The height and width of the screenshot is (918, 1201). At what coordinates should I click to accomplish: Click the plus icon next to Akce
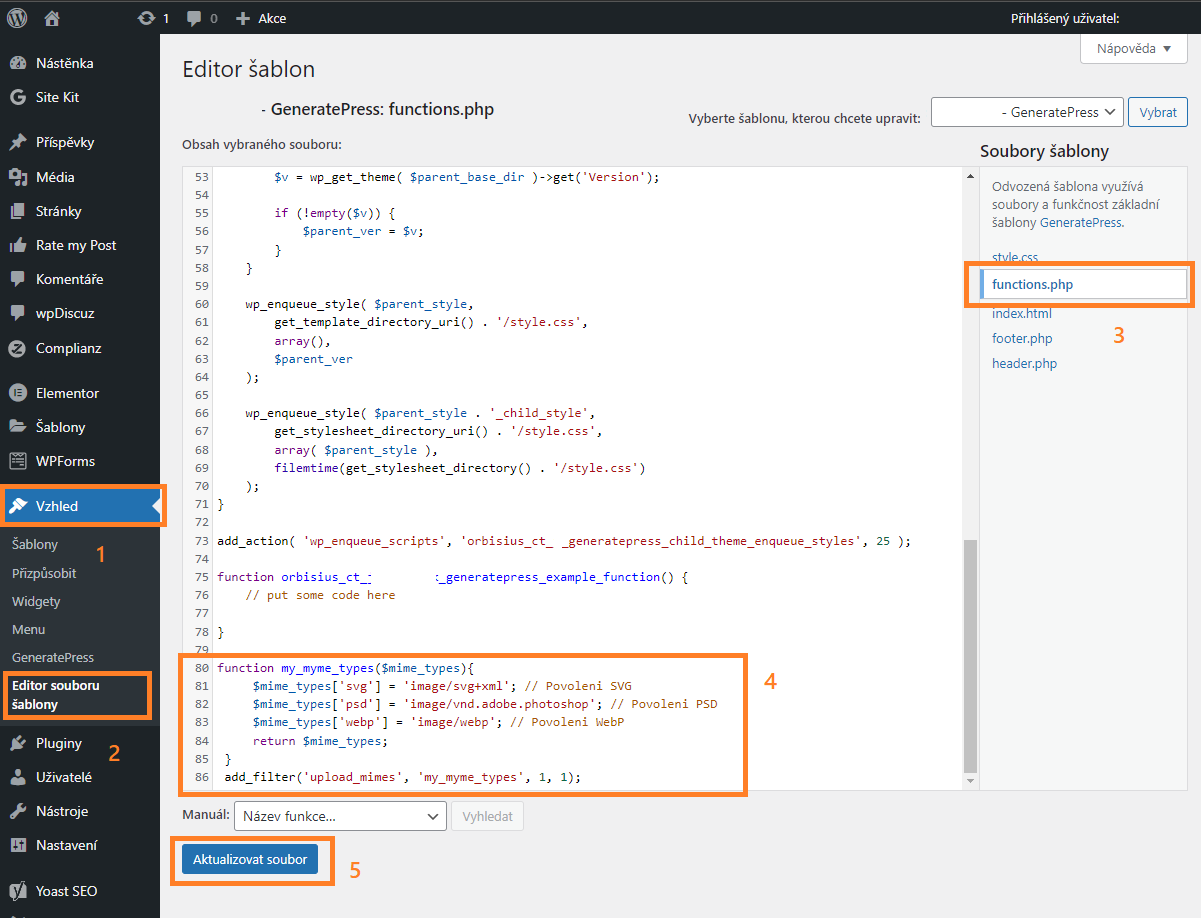(x=243, y=18)
